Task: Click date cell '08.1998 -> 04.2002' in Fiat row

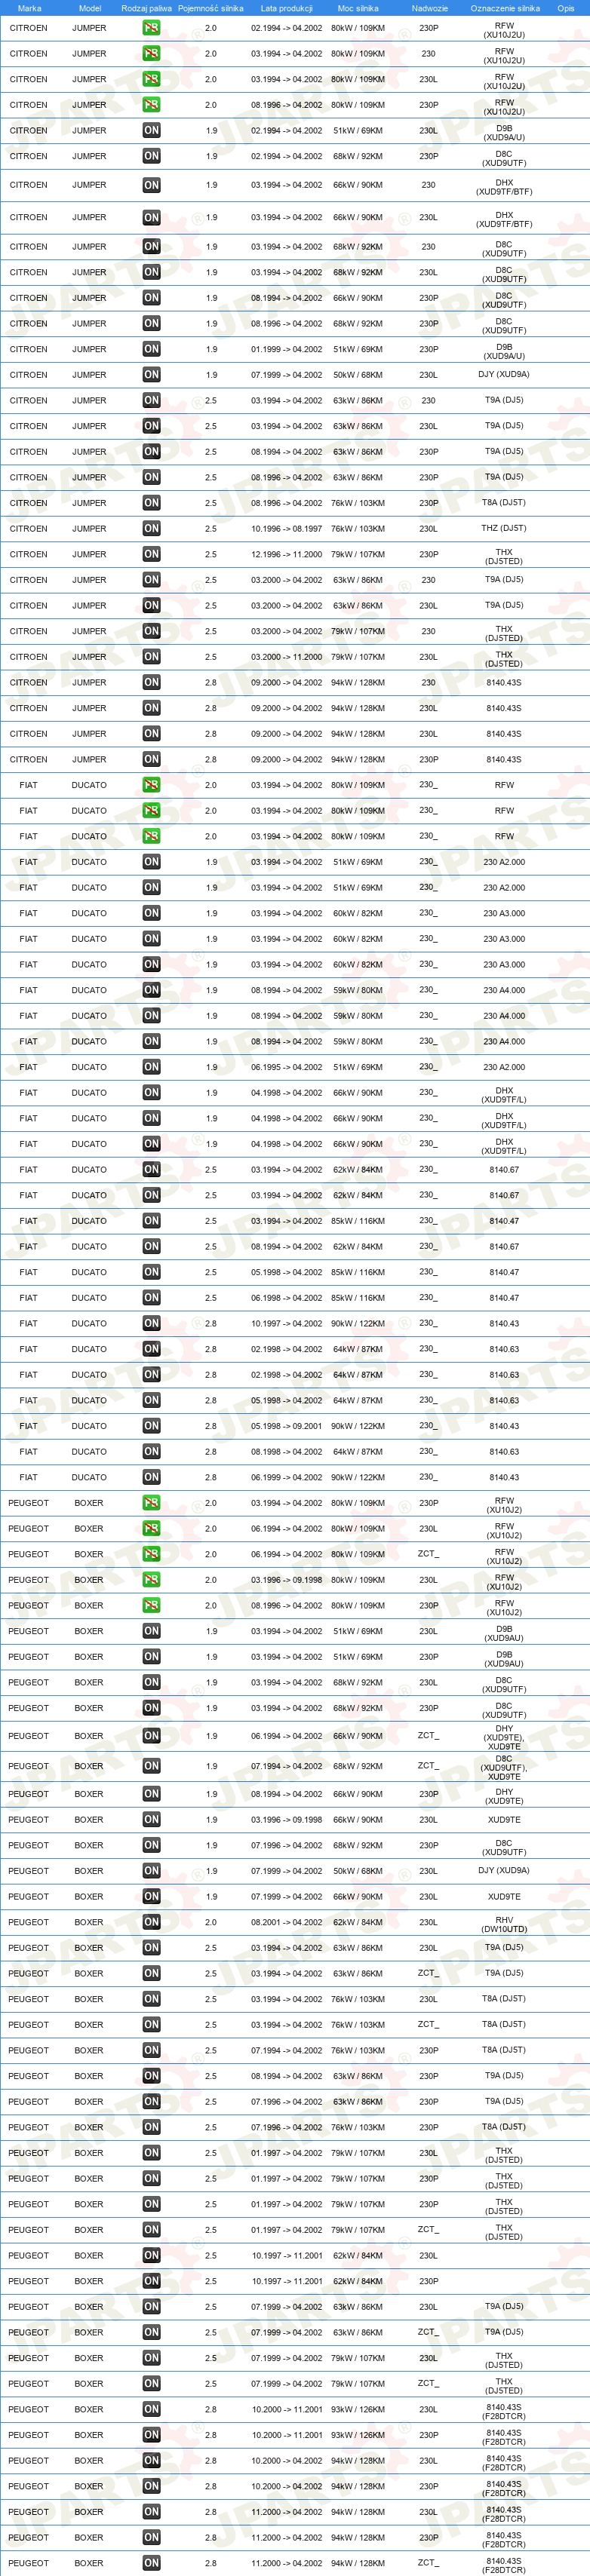Action: (x=287, y=1452)
